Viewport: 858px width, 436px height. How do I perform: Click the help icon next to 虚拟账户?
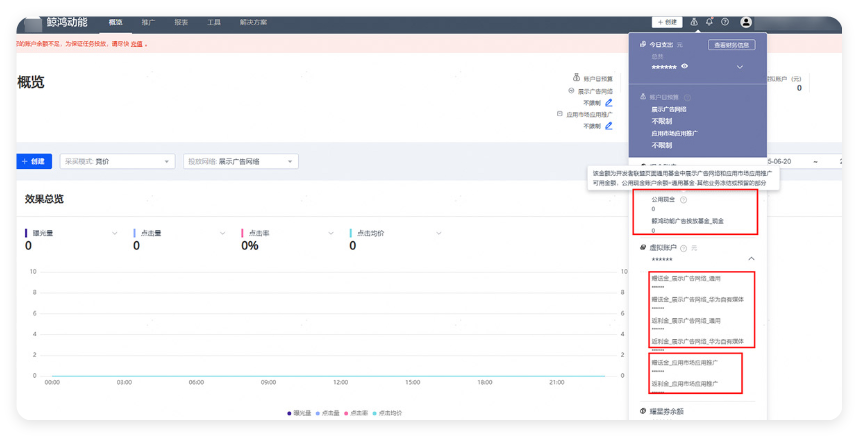pyautogui.click(x=683, y=248)
